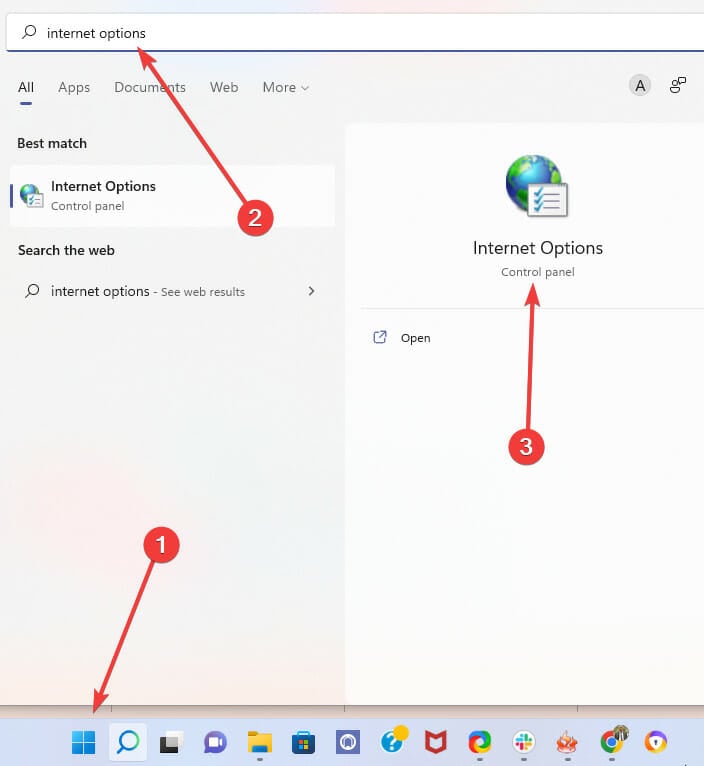This screenshot has width=704, height=766.
Task: Click the Internet Options title in preview pane
Action: pyautogui.click(x=537, y=248)
